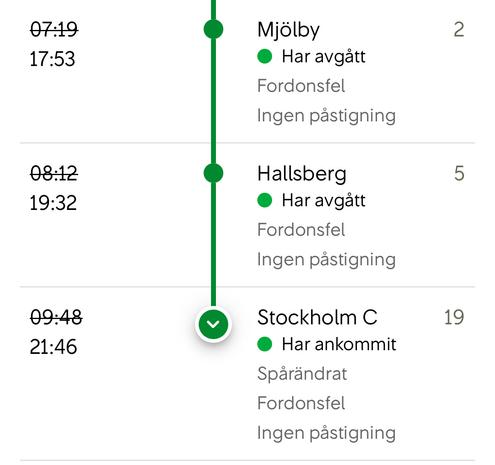Select the Hallsberg stop dot on timeline
Screen dimensions: 495x465
213,173
